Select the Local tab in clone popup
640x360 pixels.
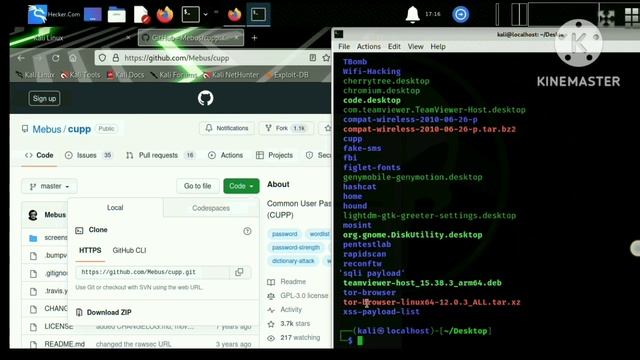(x=115, y=208)
